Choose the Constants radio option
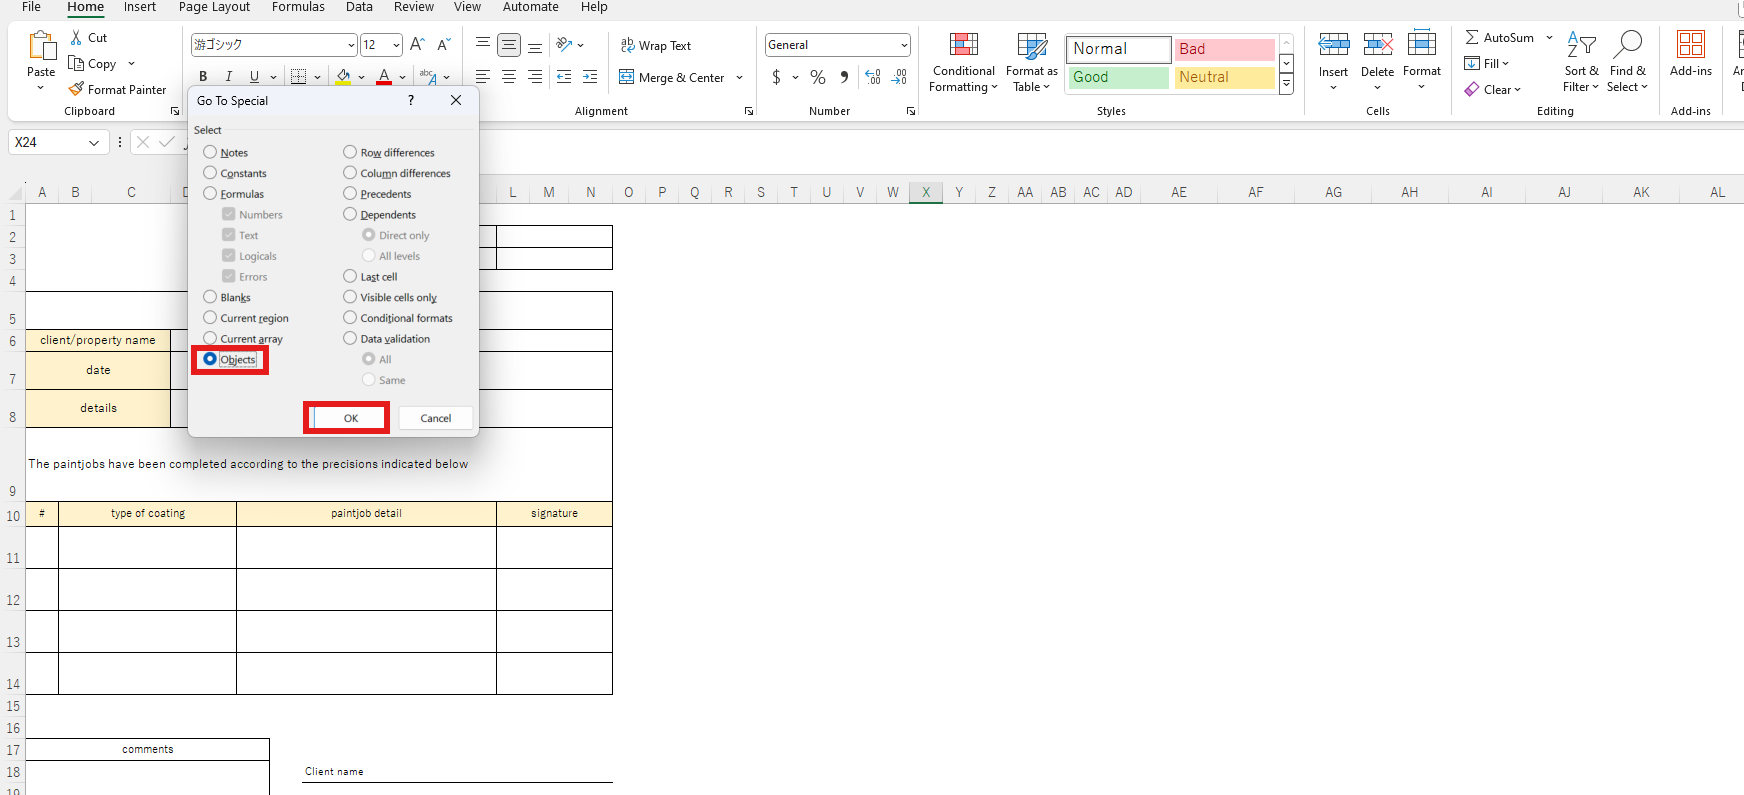Screen dimensions: 1744x795 [210, 173]
